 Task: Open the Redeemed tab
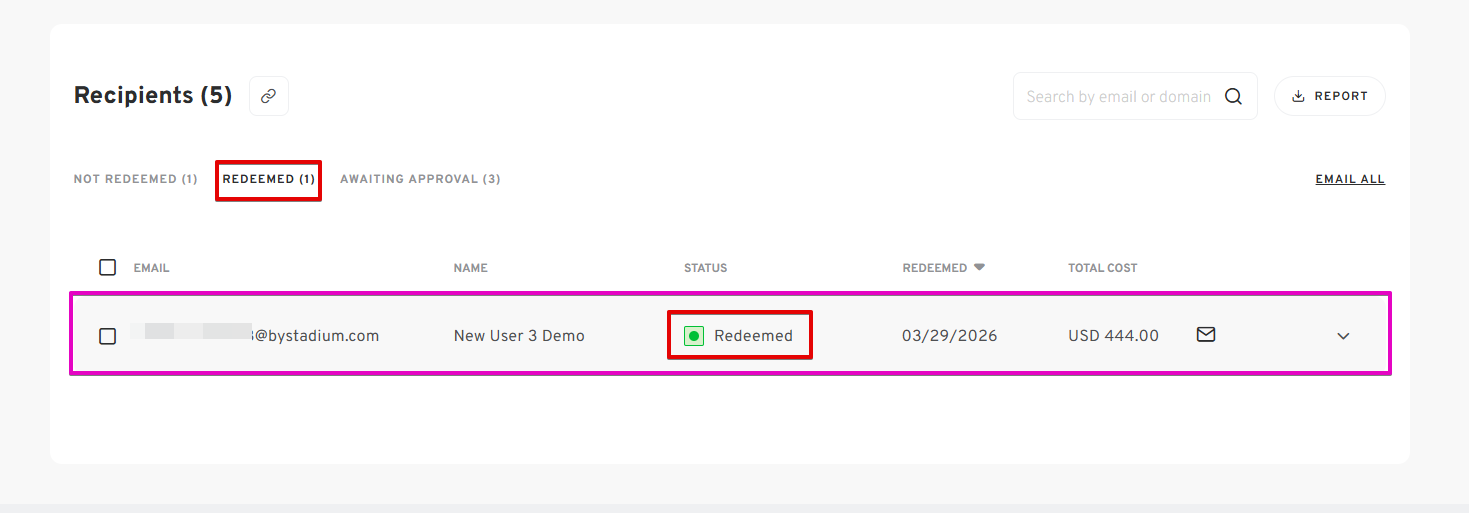[x=268, y=179]
